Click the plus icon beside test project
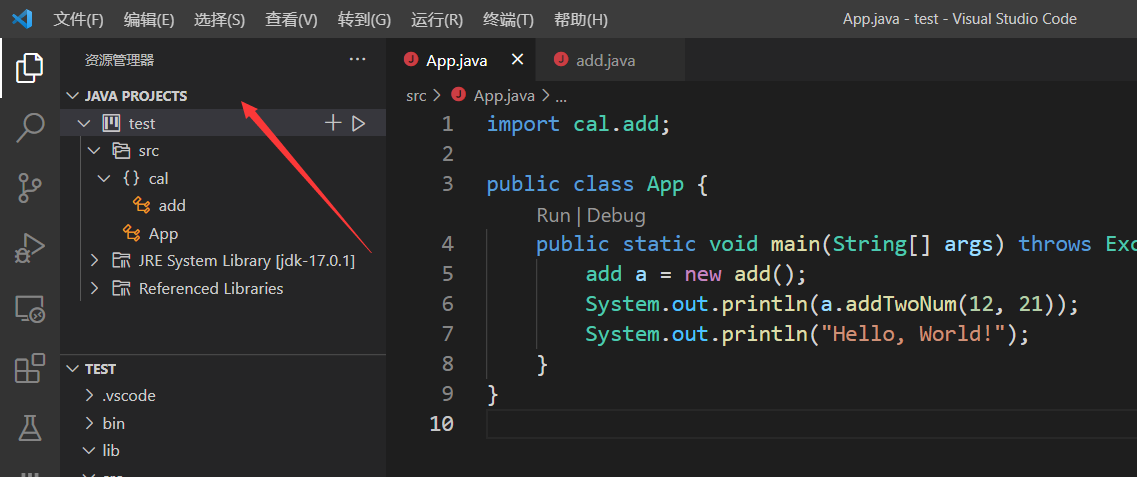The height and width of the screenshot is (477, 1137). click(x=333, y=123)
